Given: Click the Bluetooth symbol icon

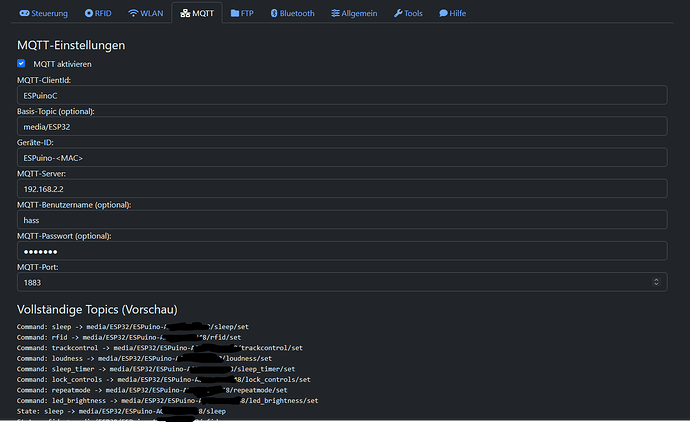Looking at the screenshot, I should tap(274, 14).
